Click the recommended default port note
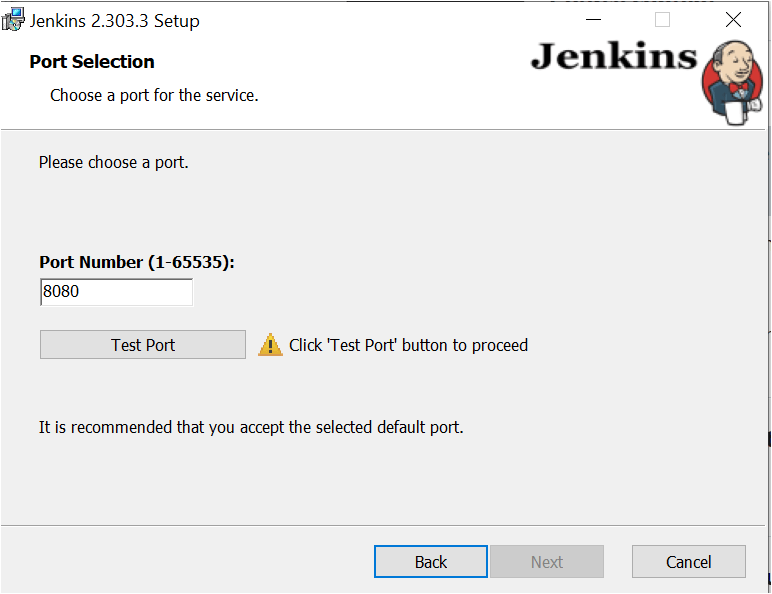Viewport: 772px width, 594px height. (251, 428)
